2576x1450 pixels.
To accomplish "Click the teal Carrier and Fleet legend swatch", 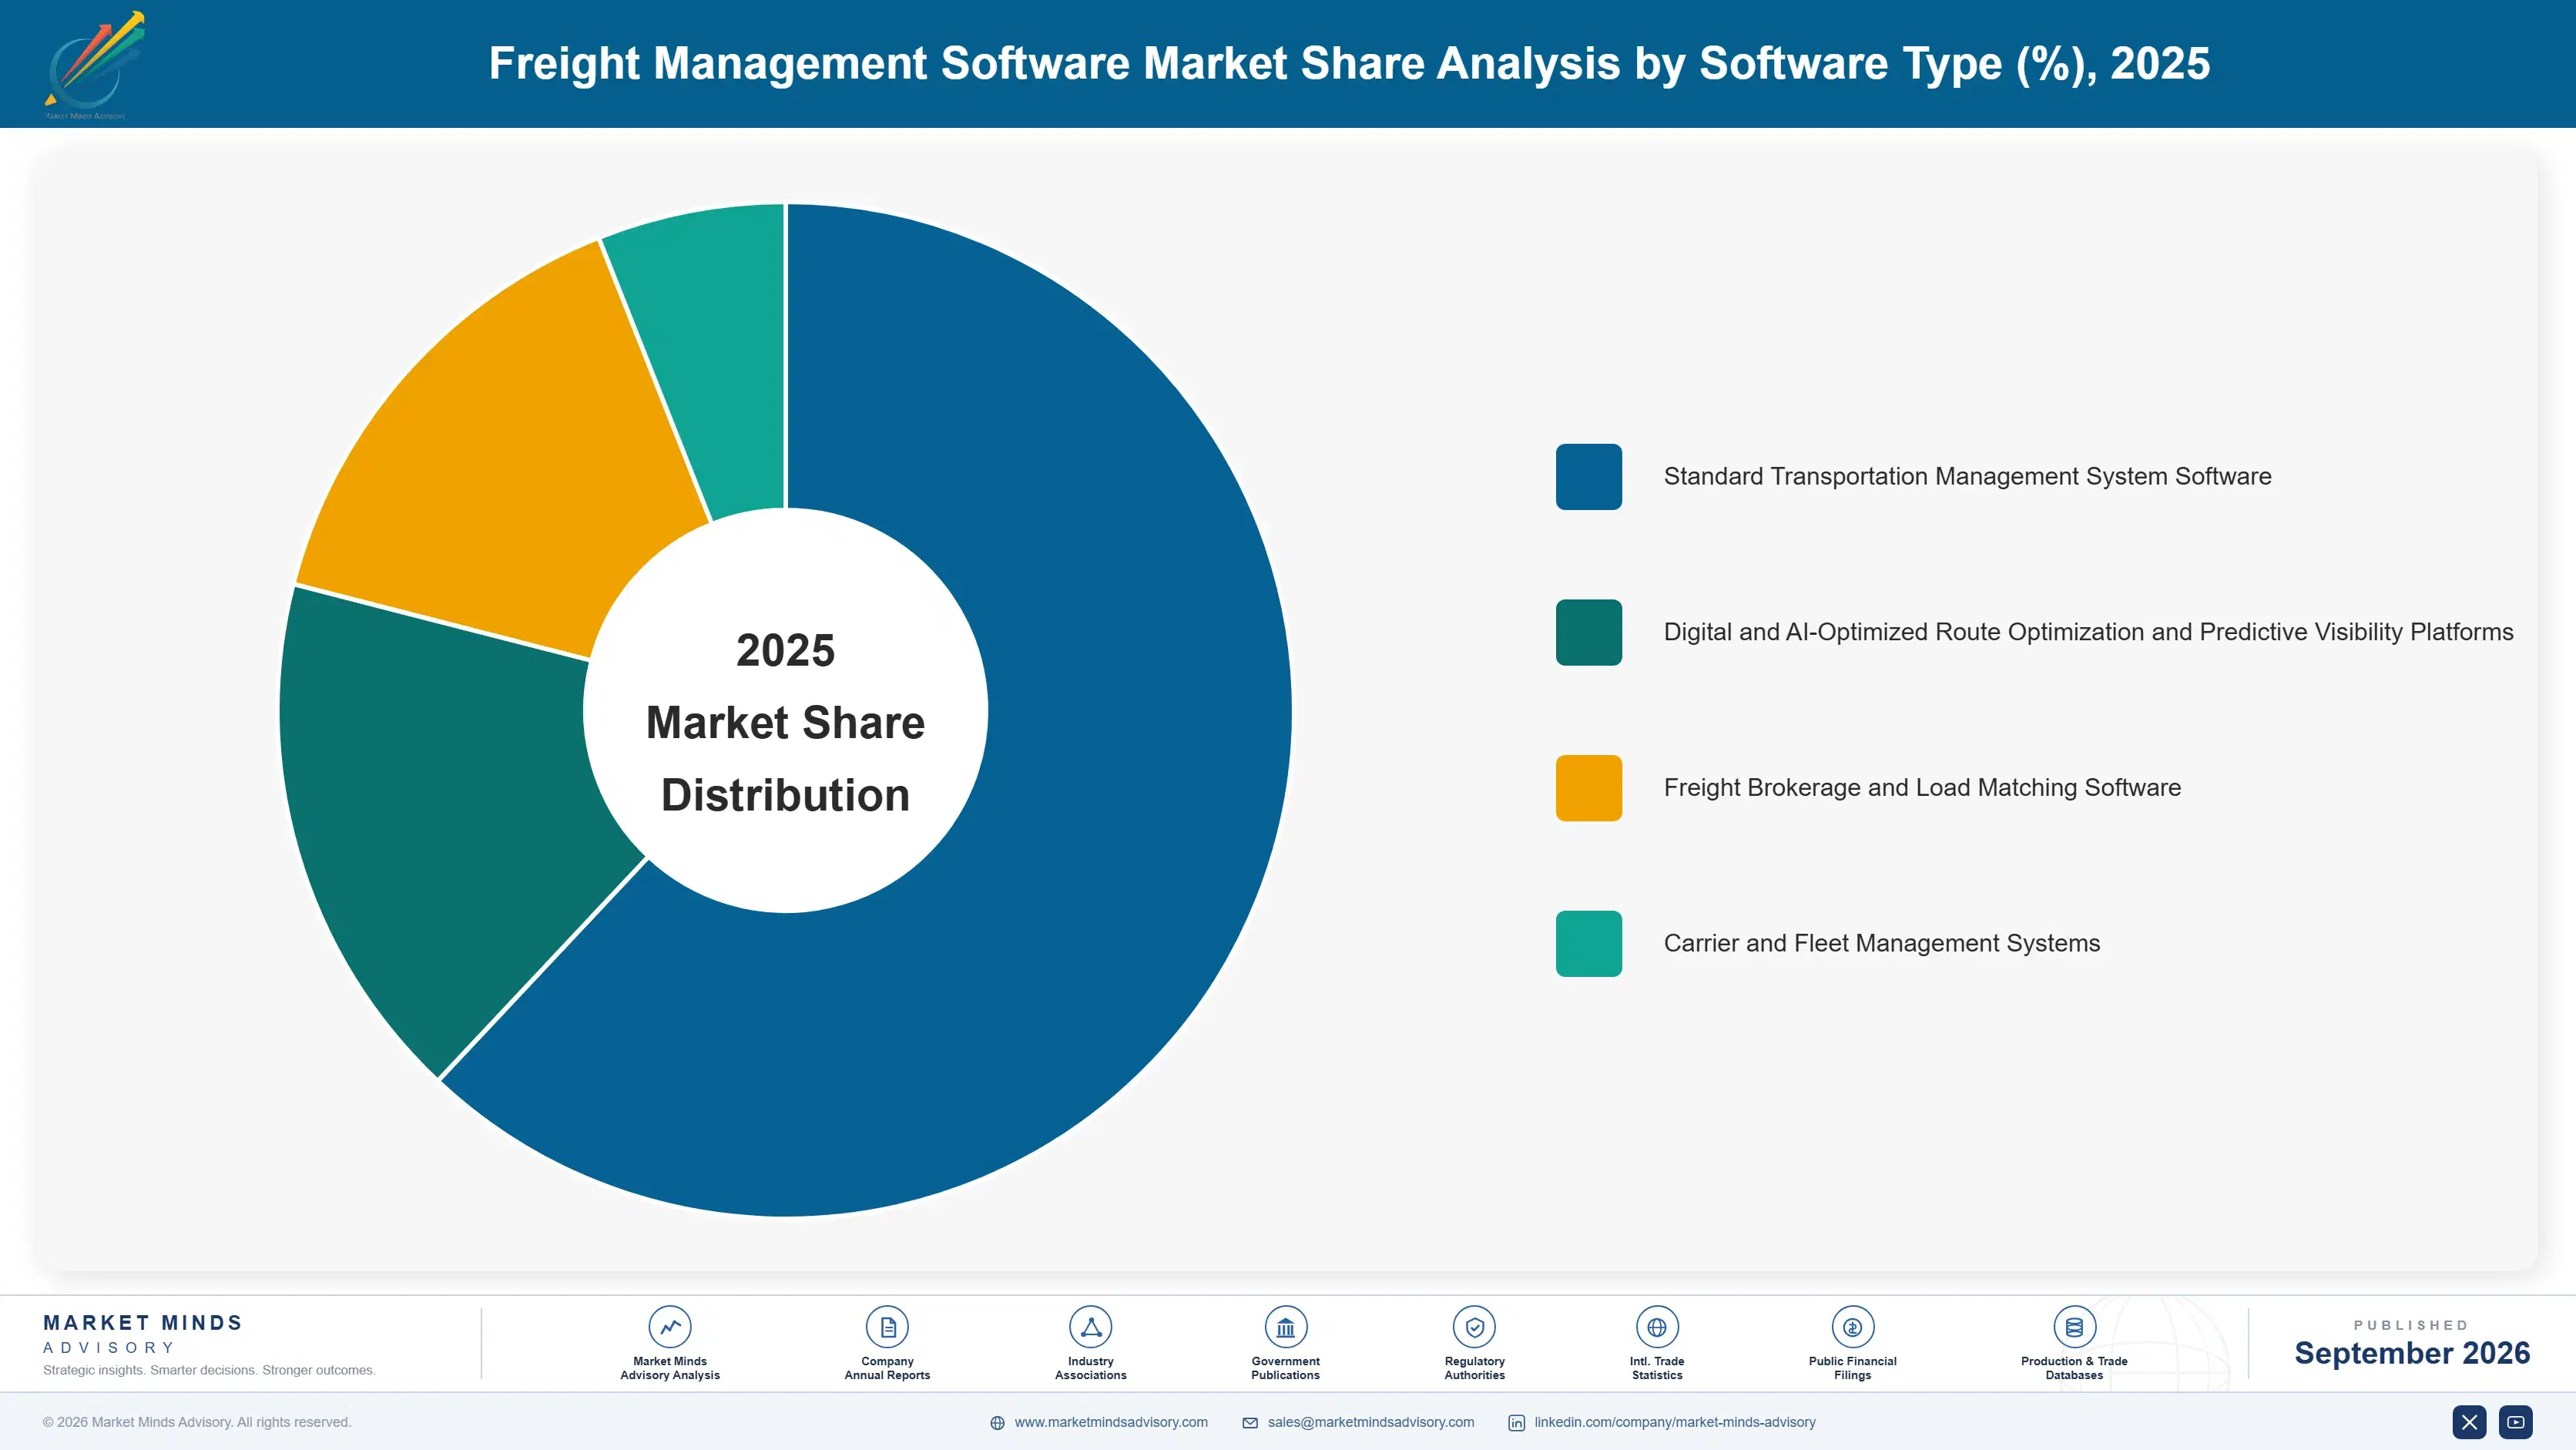I will [x=1589, y=943].
